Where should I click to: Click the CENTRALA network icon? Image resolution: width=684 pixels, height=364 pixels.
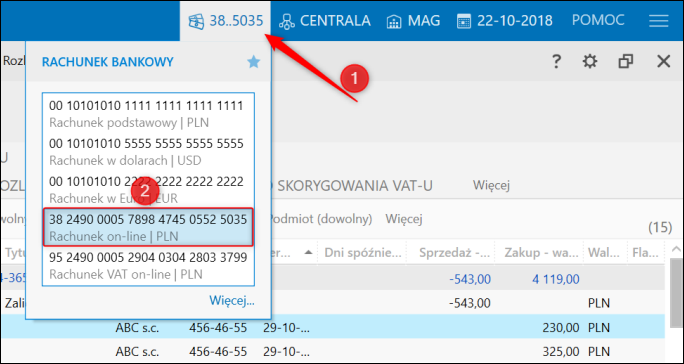click(287, 21)
